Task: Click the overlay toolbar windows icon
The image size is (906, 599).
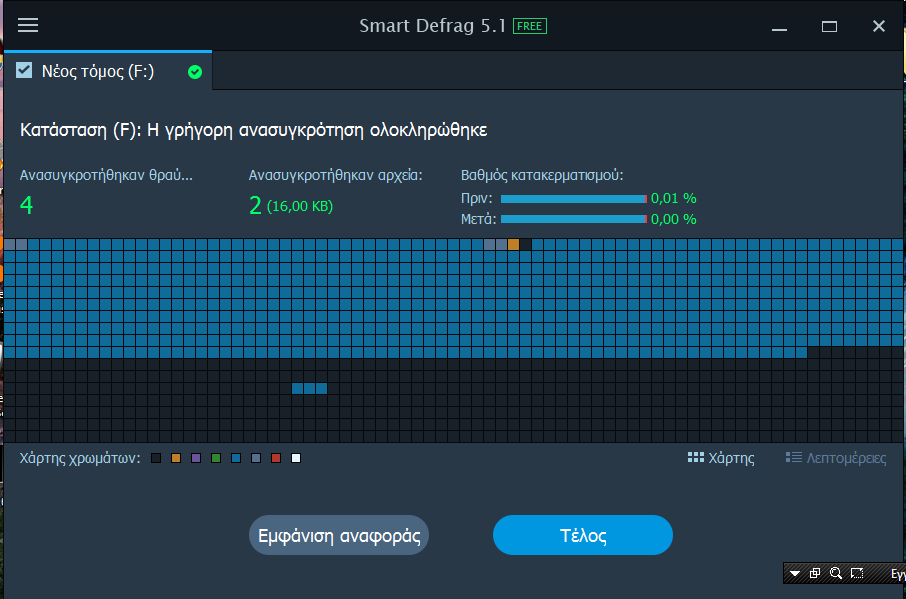Action: [815, 573]
